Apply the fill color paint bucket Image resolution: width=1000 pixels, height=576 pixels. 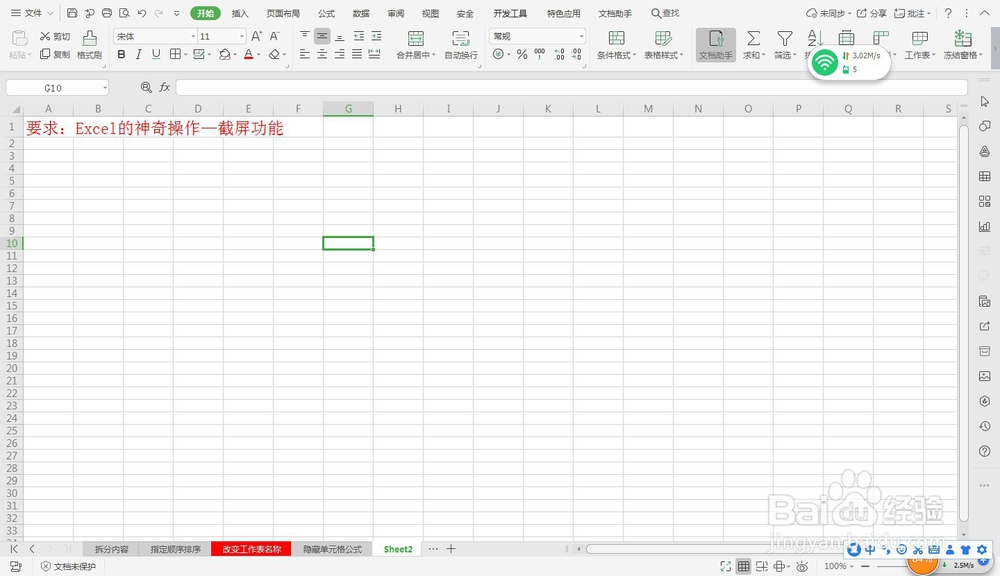point(224,54)
